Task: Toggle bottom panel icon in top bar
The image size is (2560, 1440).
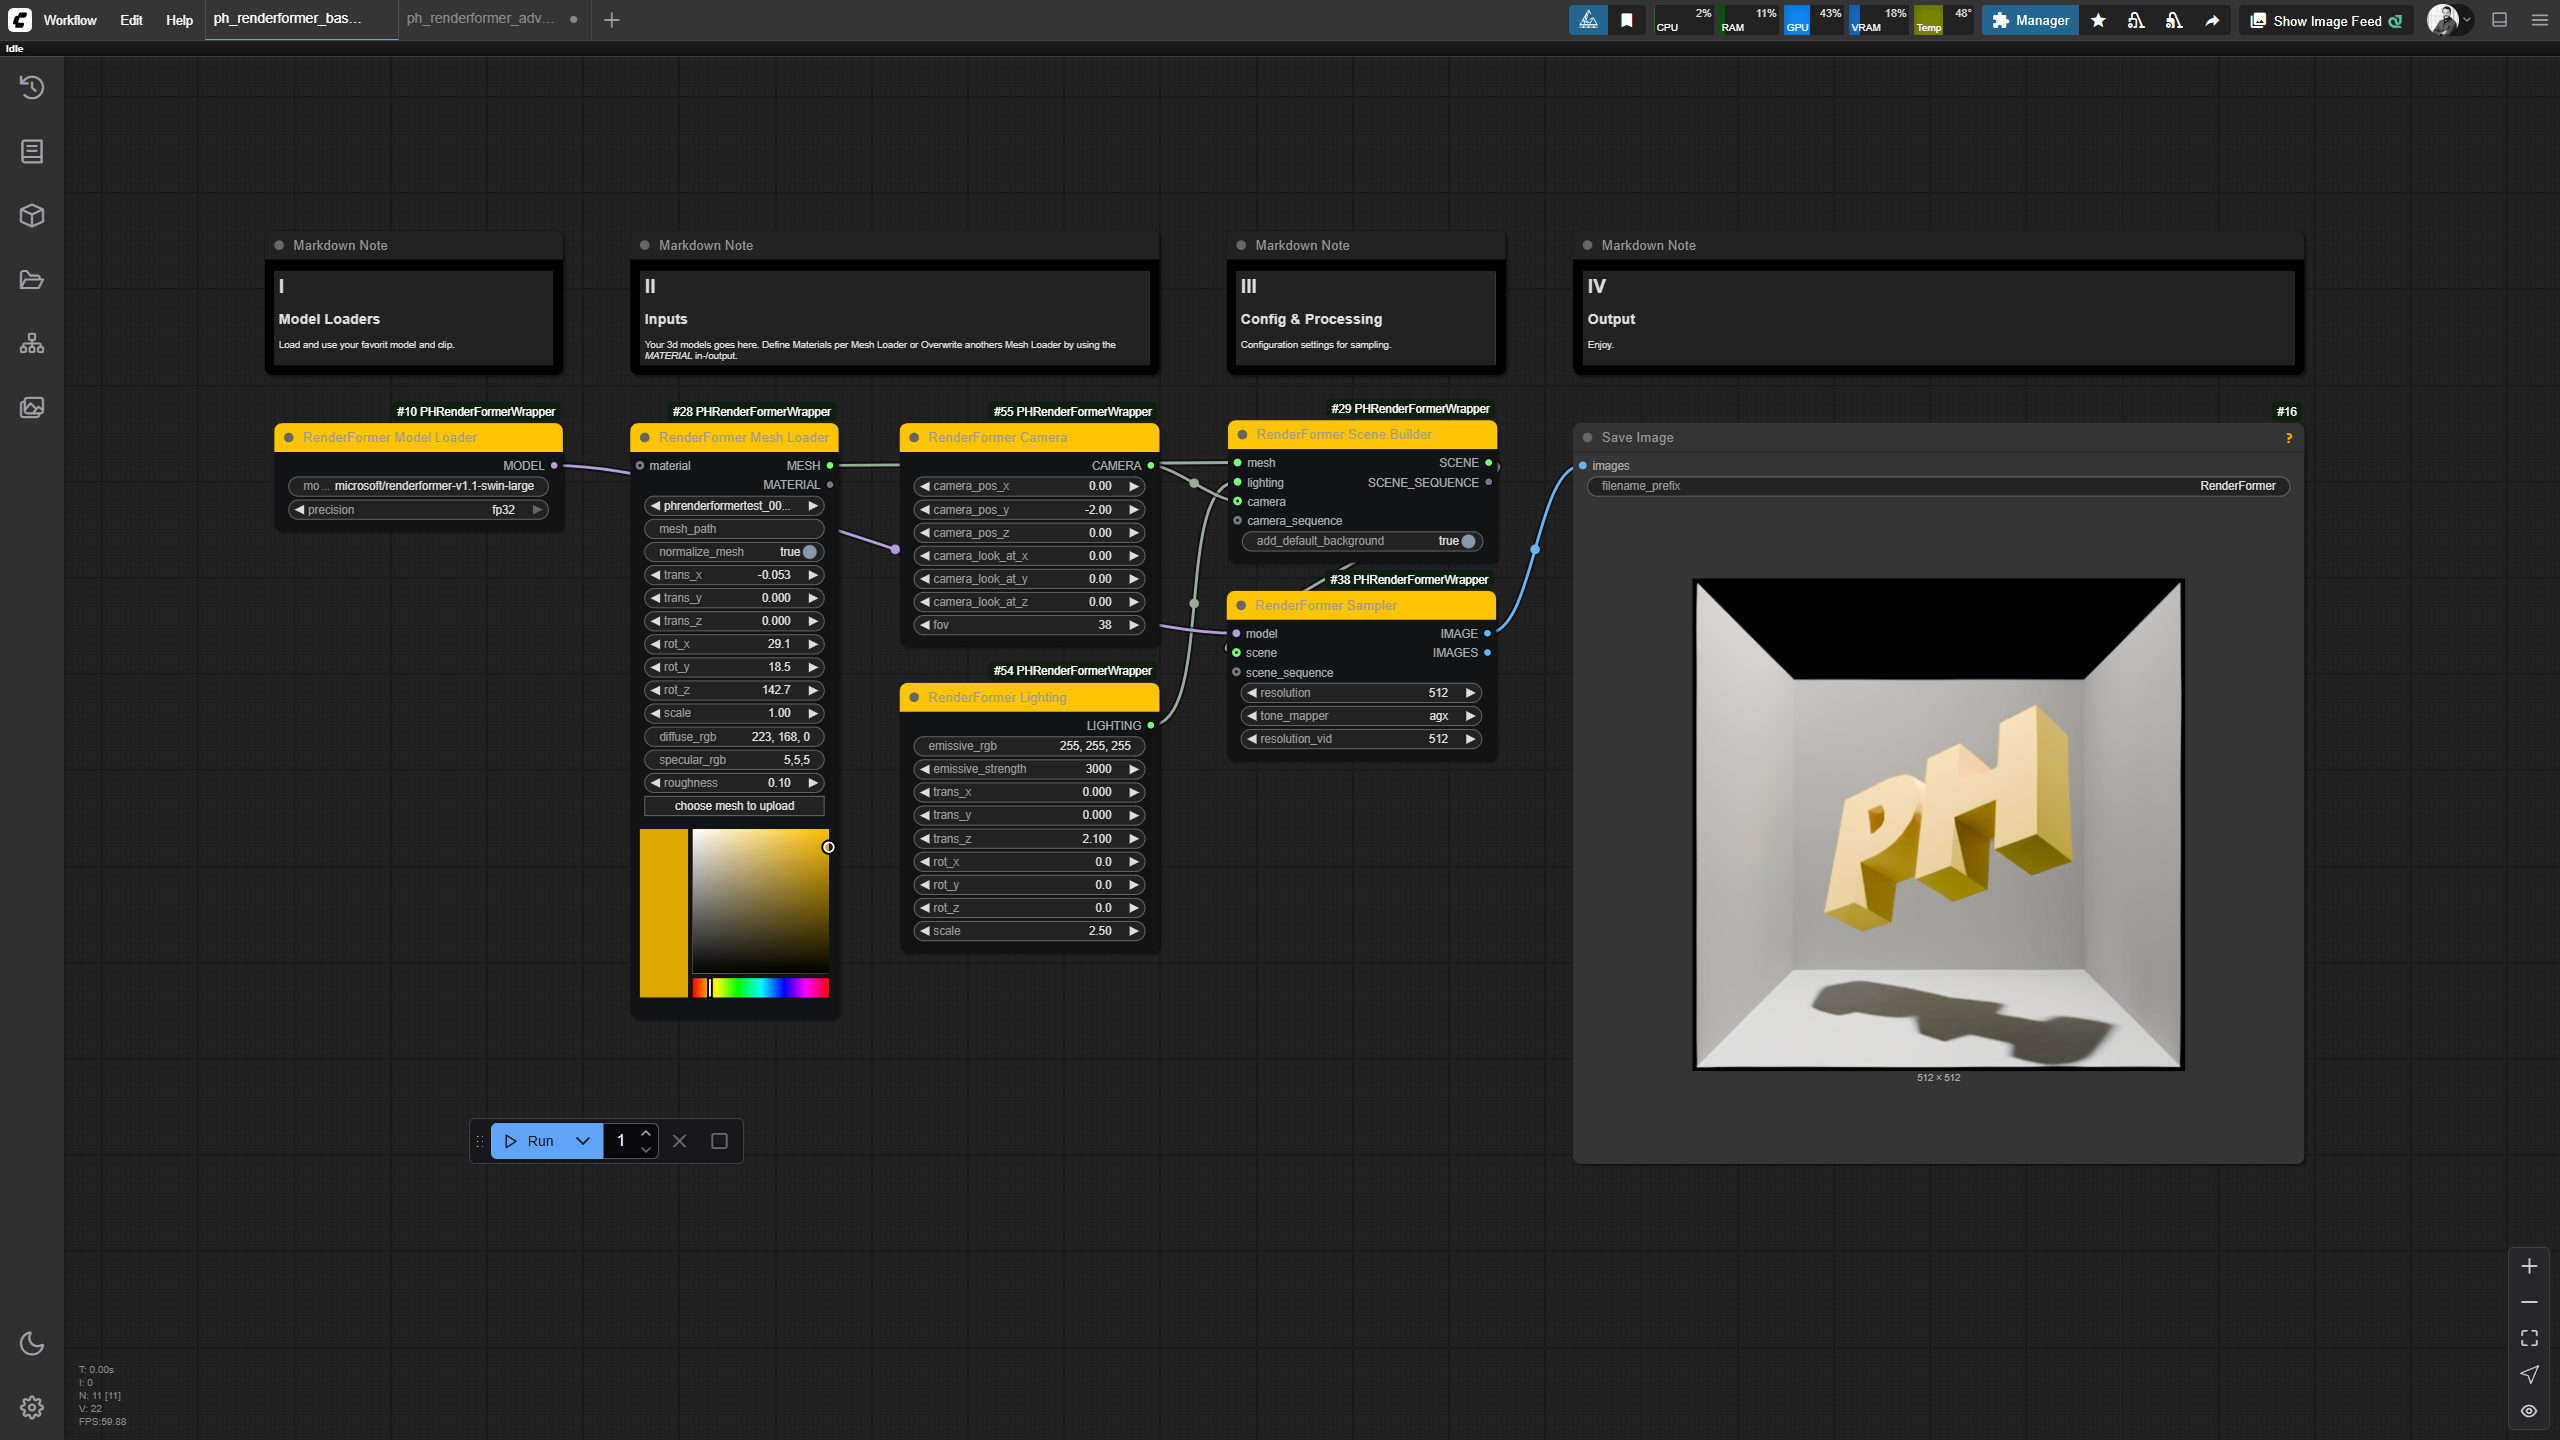Action: [2499, 20]
